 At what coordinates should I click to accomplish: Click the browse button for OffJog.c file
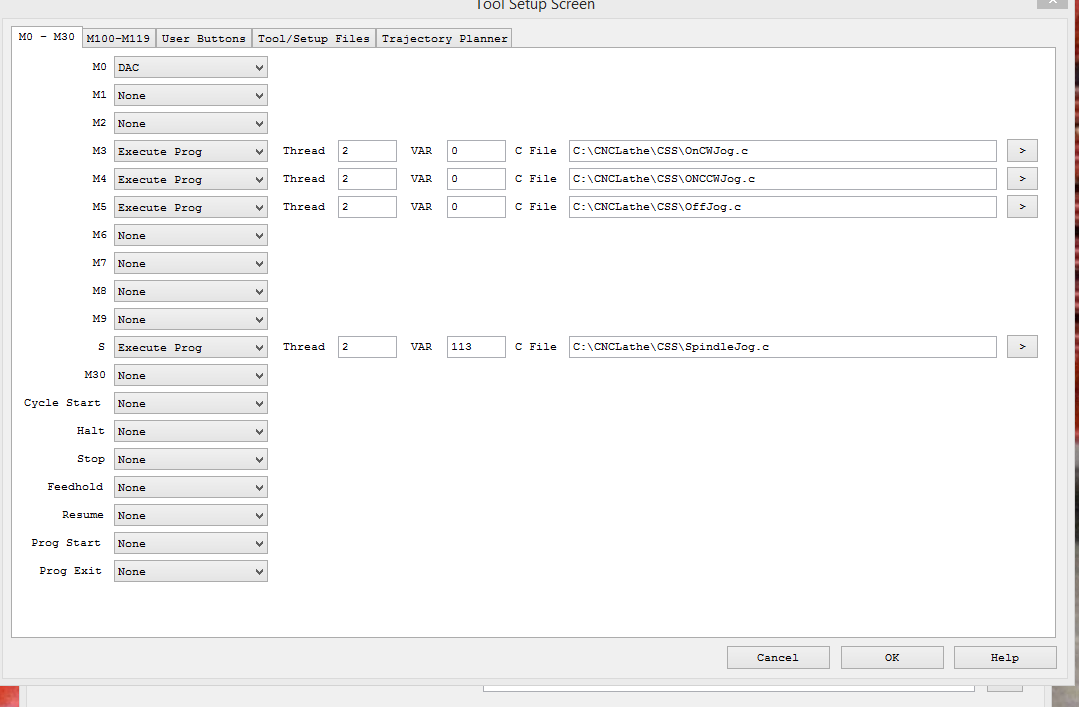(x=1021, y=207)
